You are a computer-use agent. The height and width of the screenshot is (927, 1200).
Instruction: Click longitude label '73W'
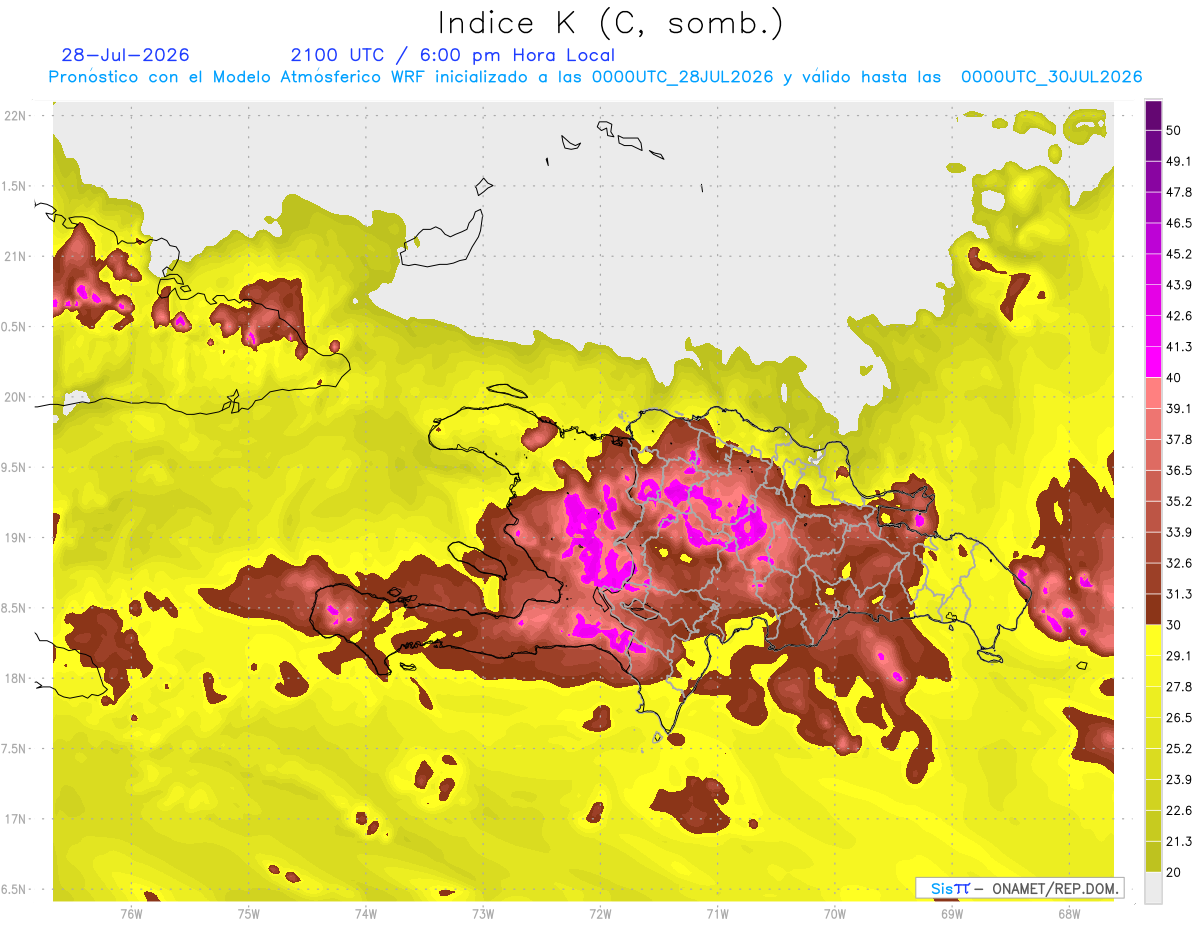pos(483,913)
